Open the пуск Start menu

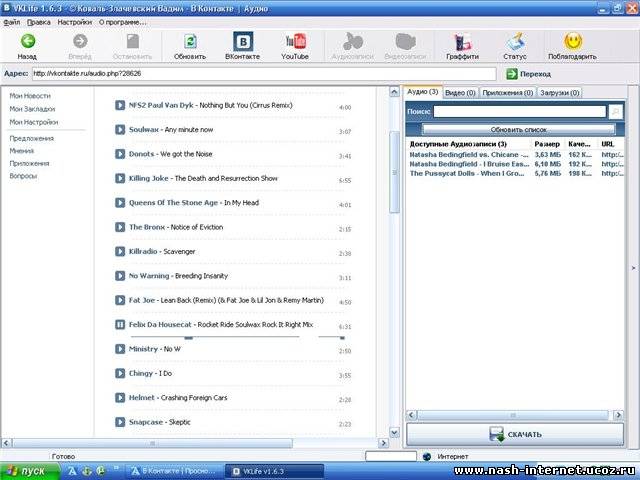pos(29,471)
